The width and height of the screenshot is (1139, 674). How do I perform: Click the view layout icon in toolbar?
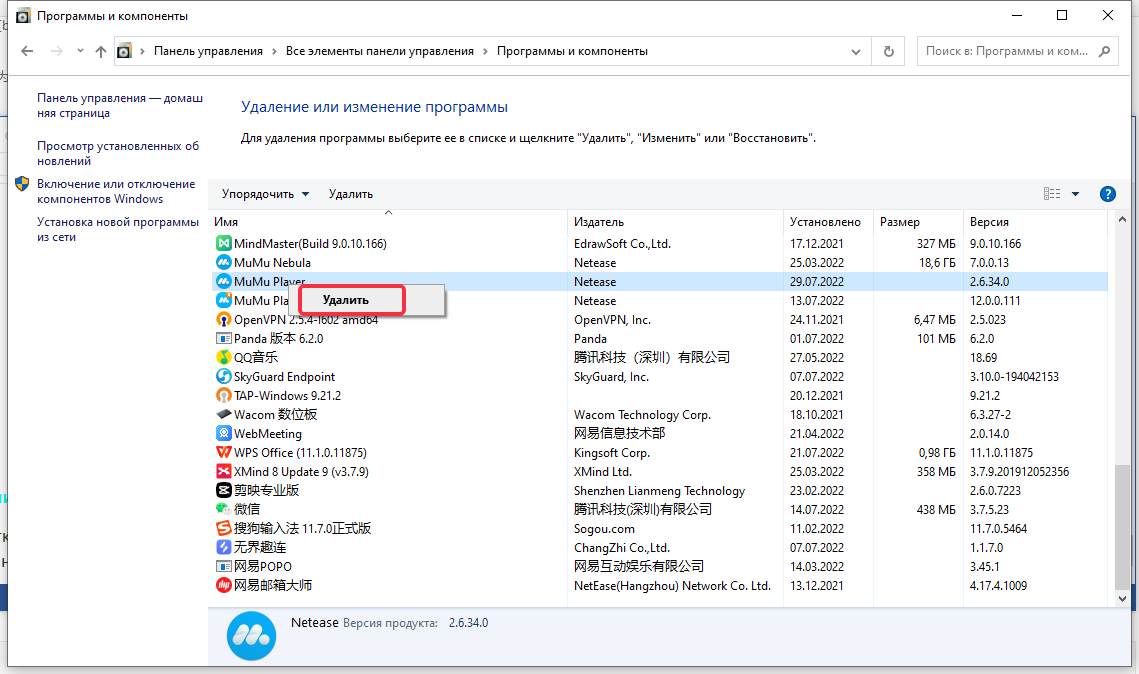tap(1052, 194)
